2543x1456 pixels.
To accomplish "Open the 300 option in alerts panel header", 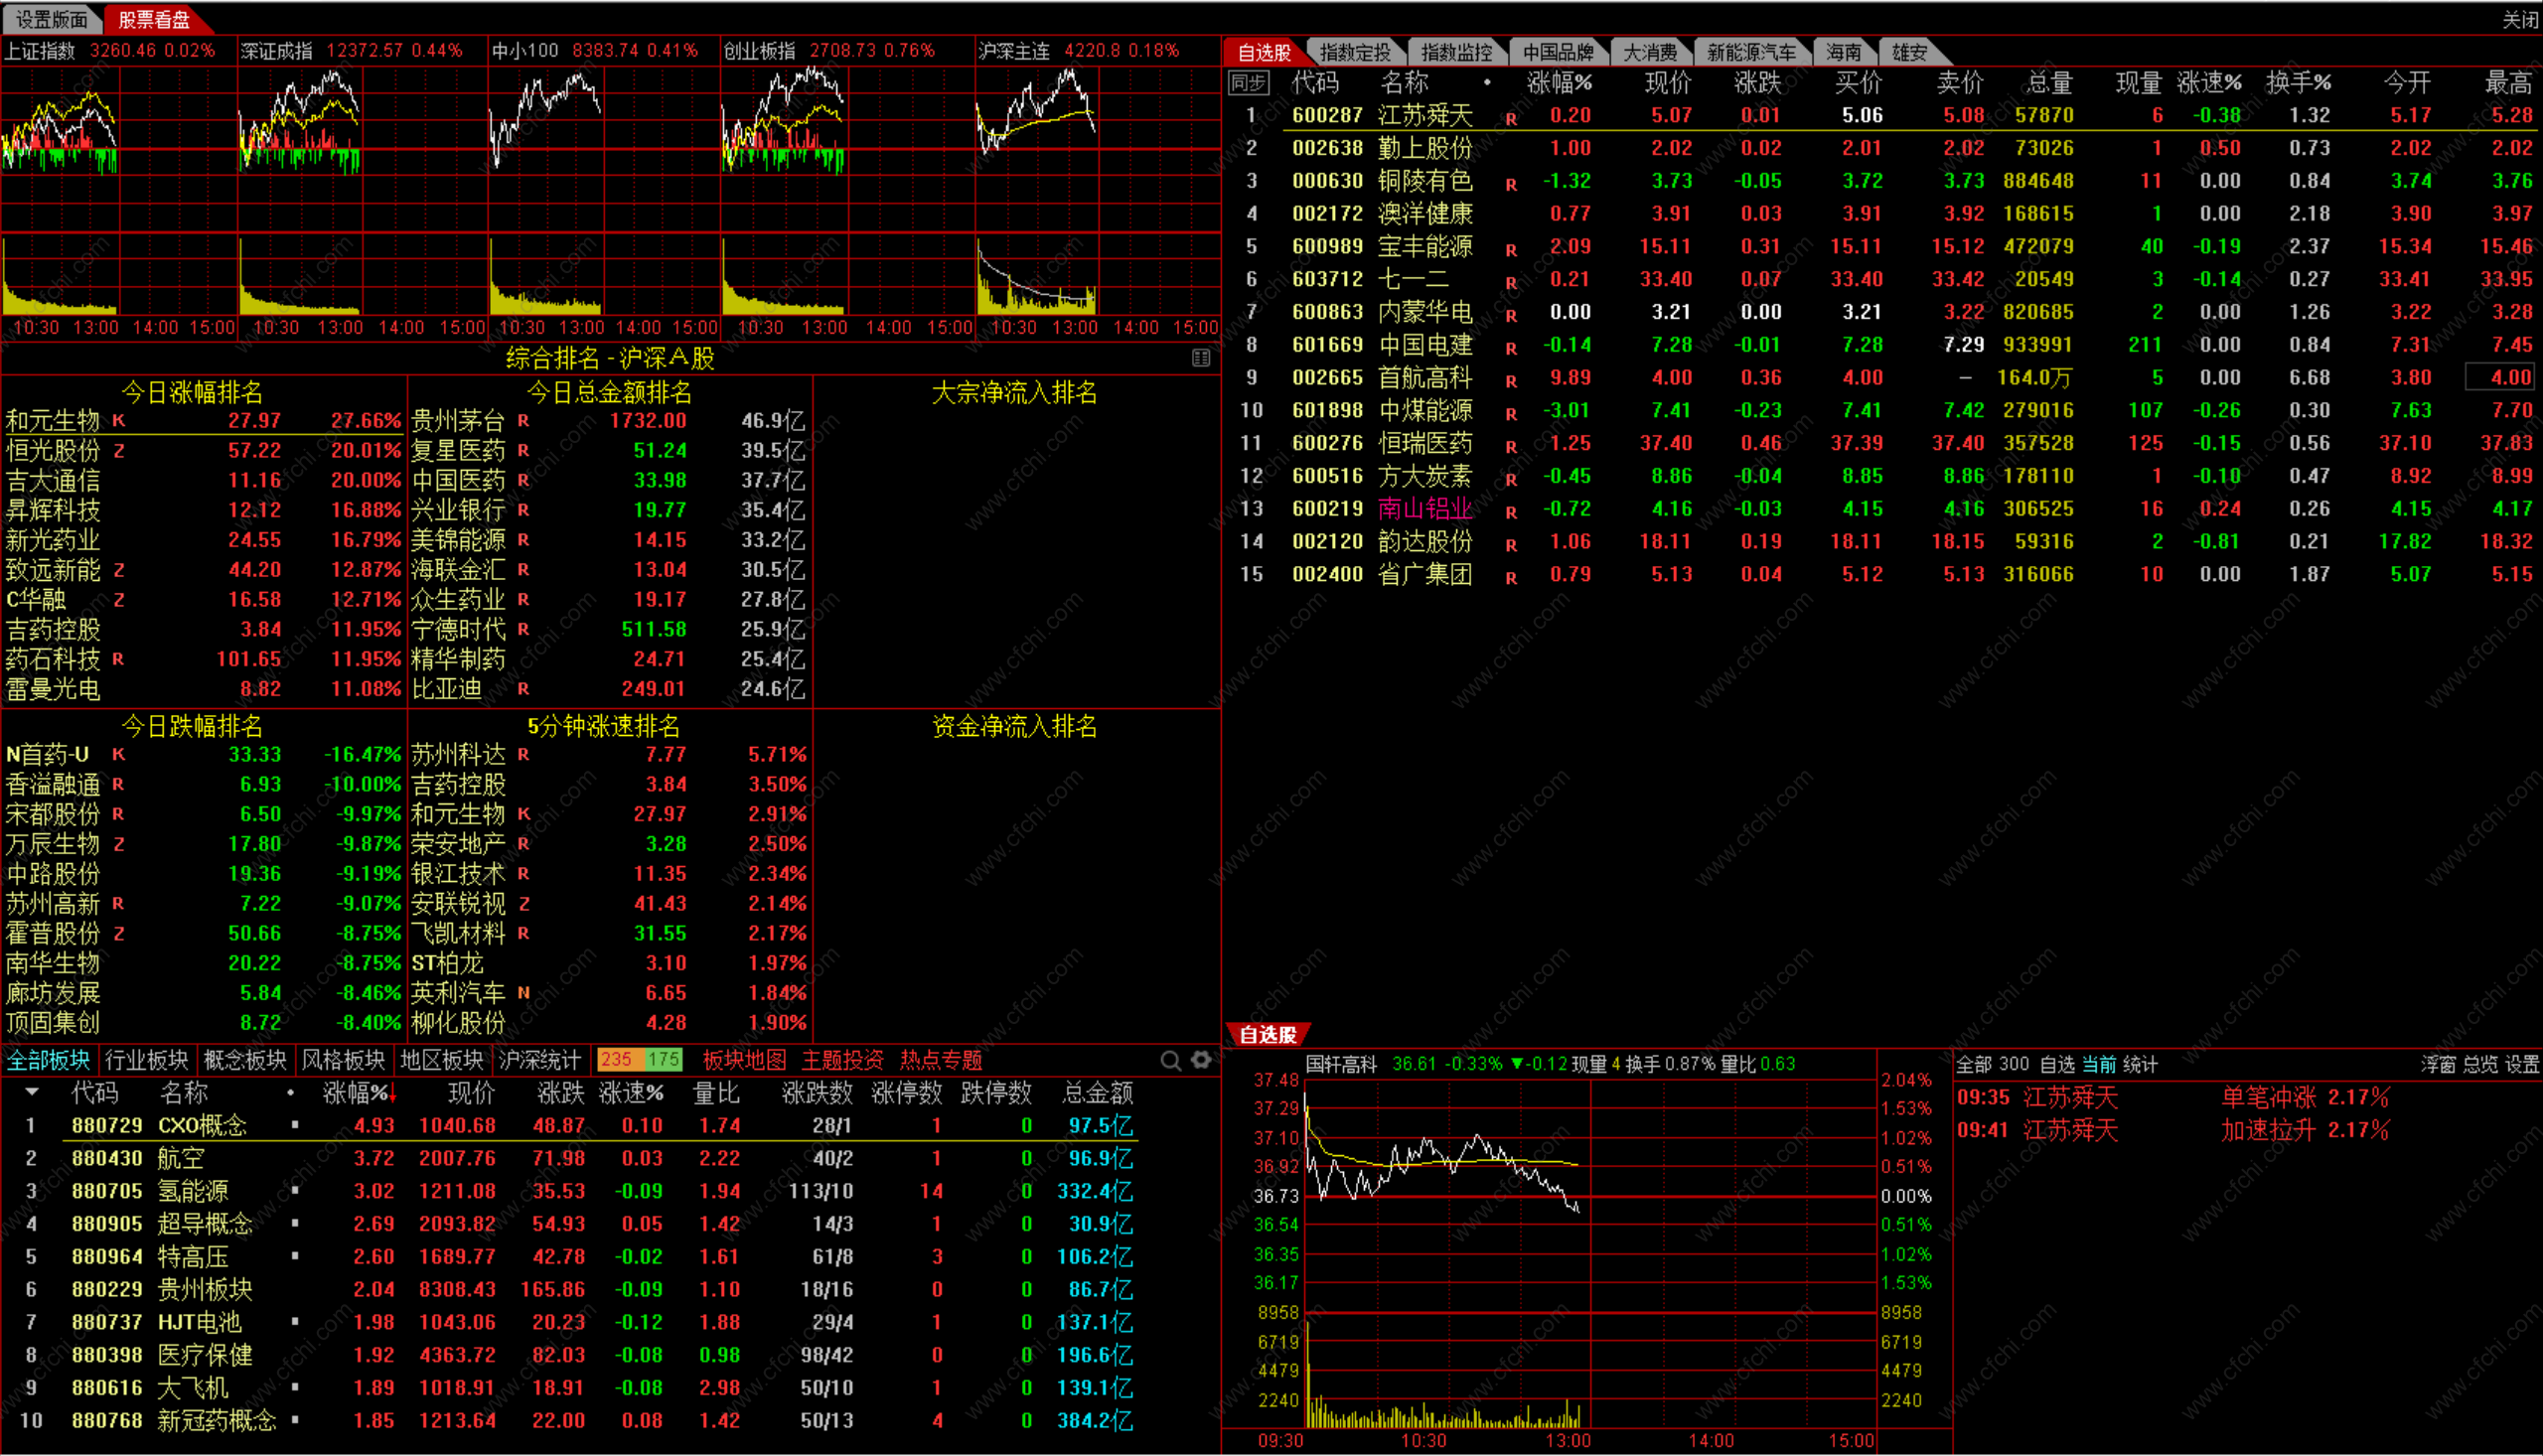I will click(x=2013, y=1065).
